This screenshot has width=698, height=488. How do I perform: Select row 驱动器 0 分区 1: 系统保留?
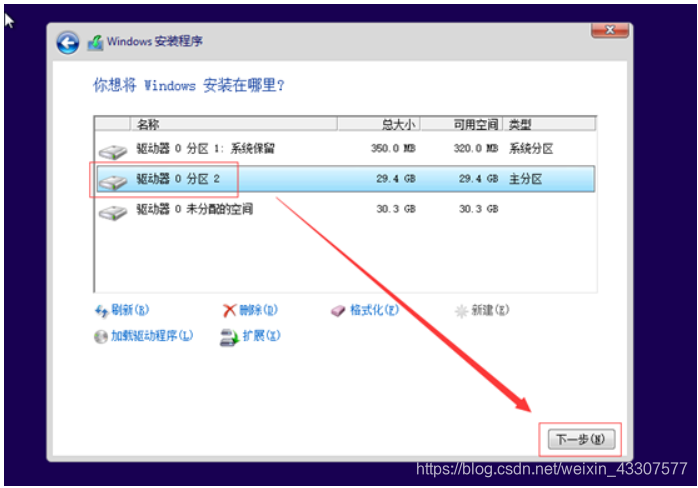click(345, 149)
